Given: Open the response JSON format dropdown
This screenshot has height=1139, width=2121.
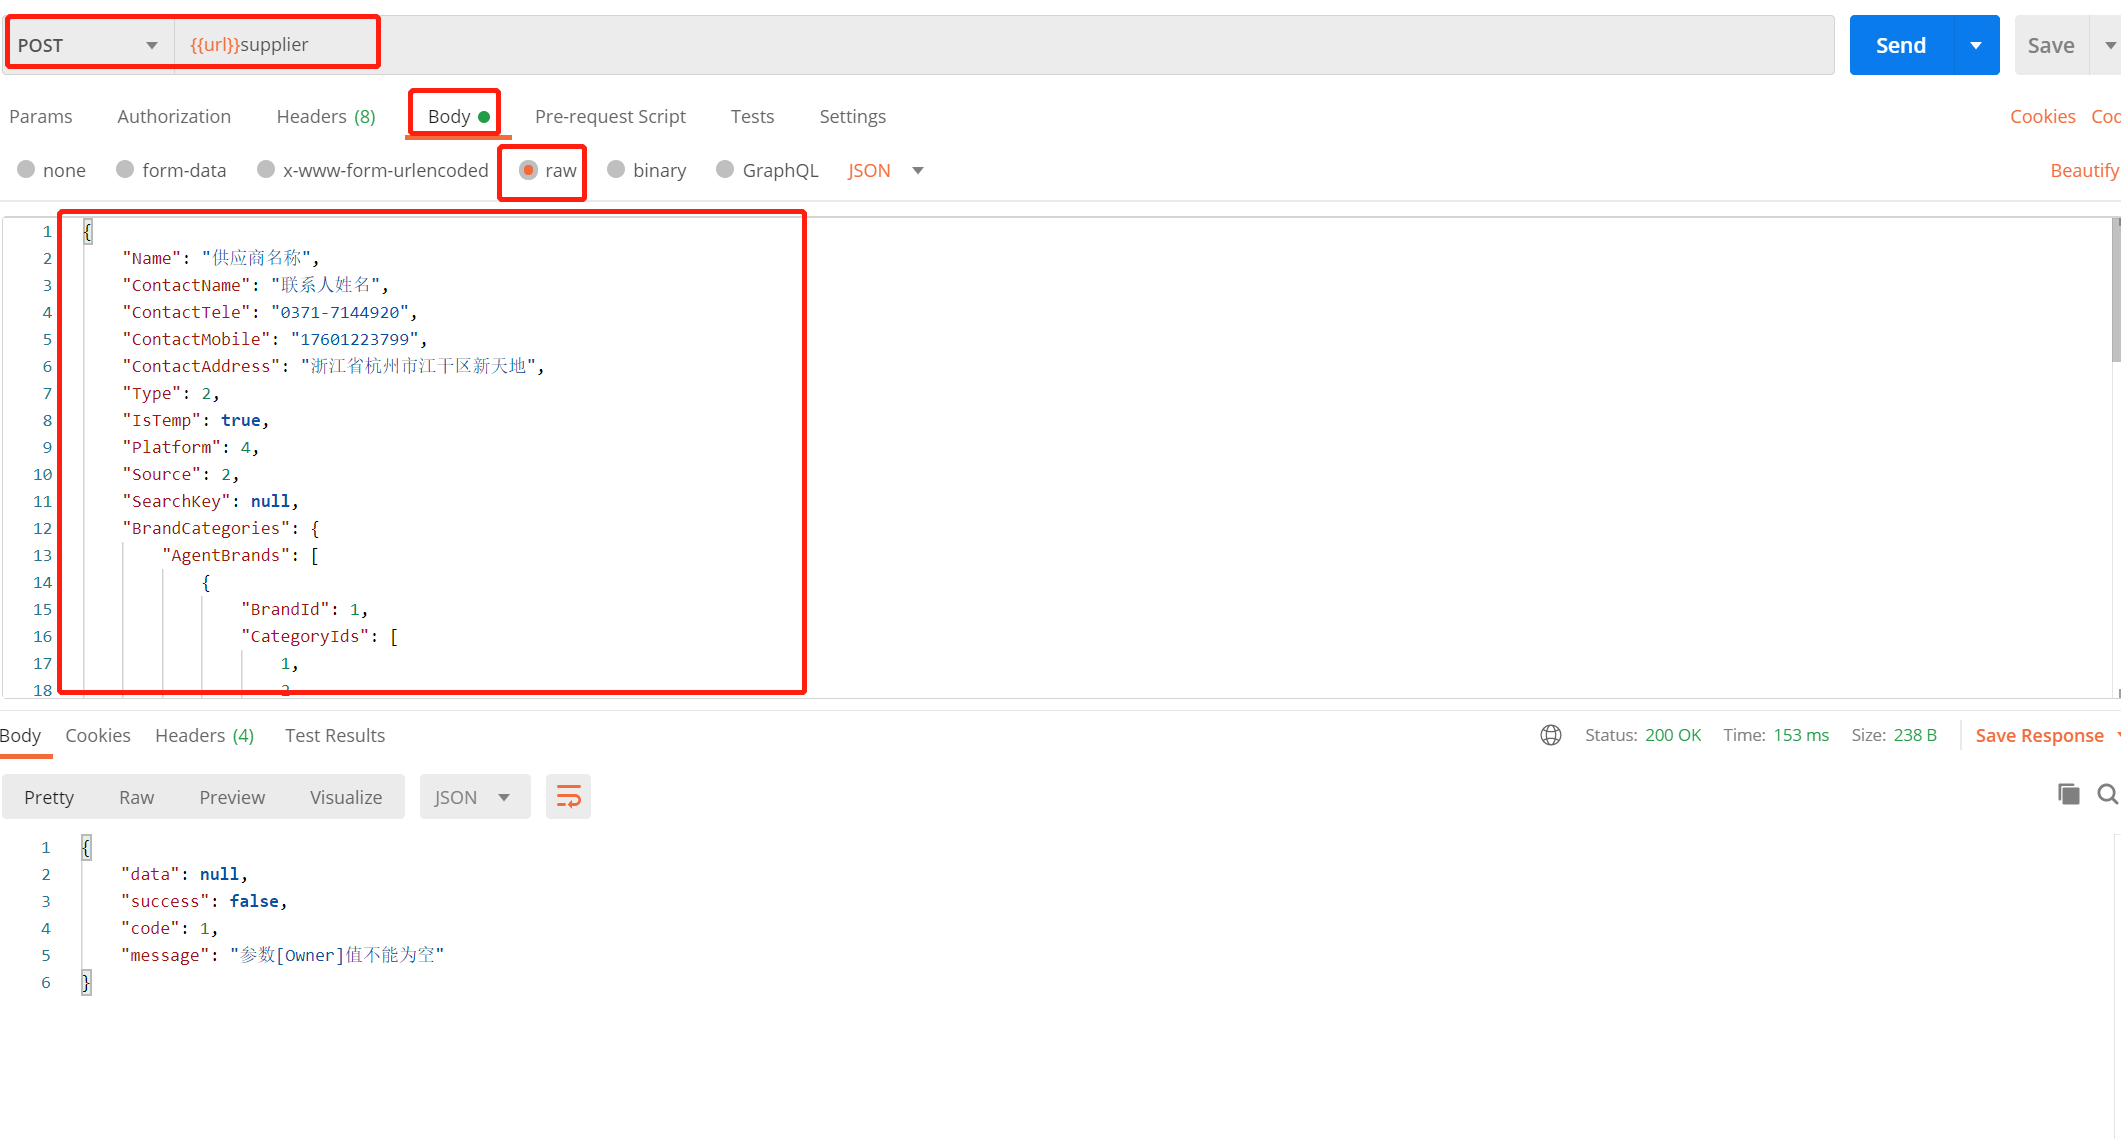Looking at the screenshot, I should pos(474,797).
